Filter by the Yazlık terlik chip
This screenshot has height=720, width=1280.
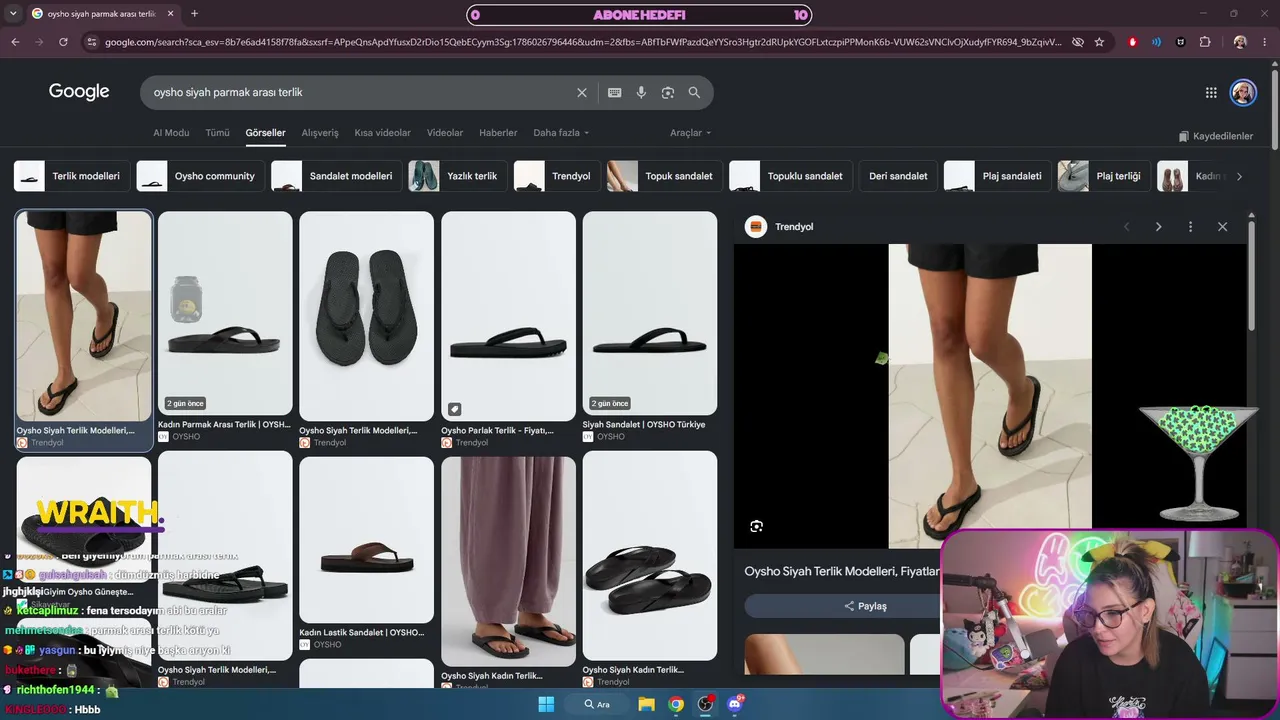click(457, 176)
